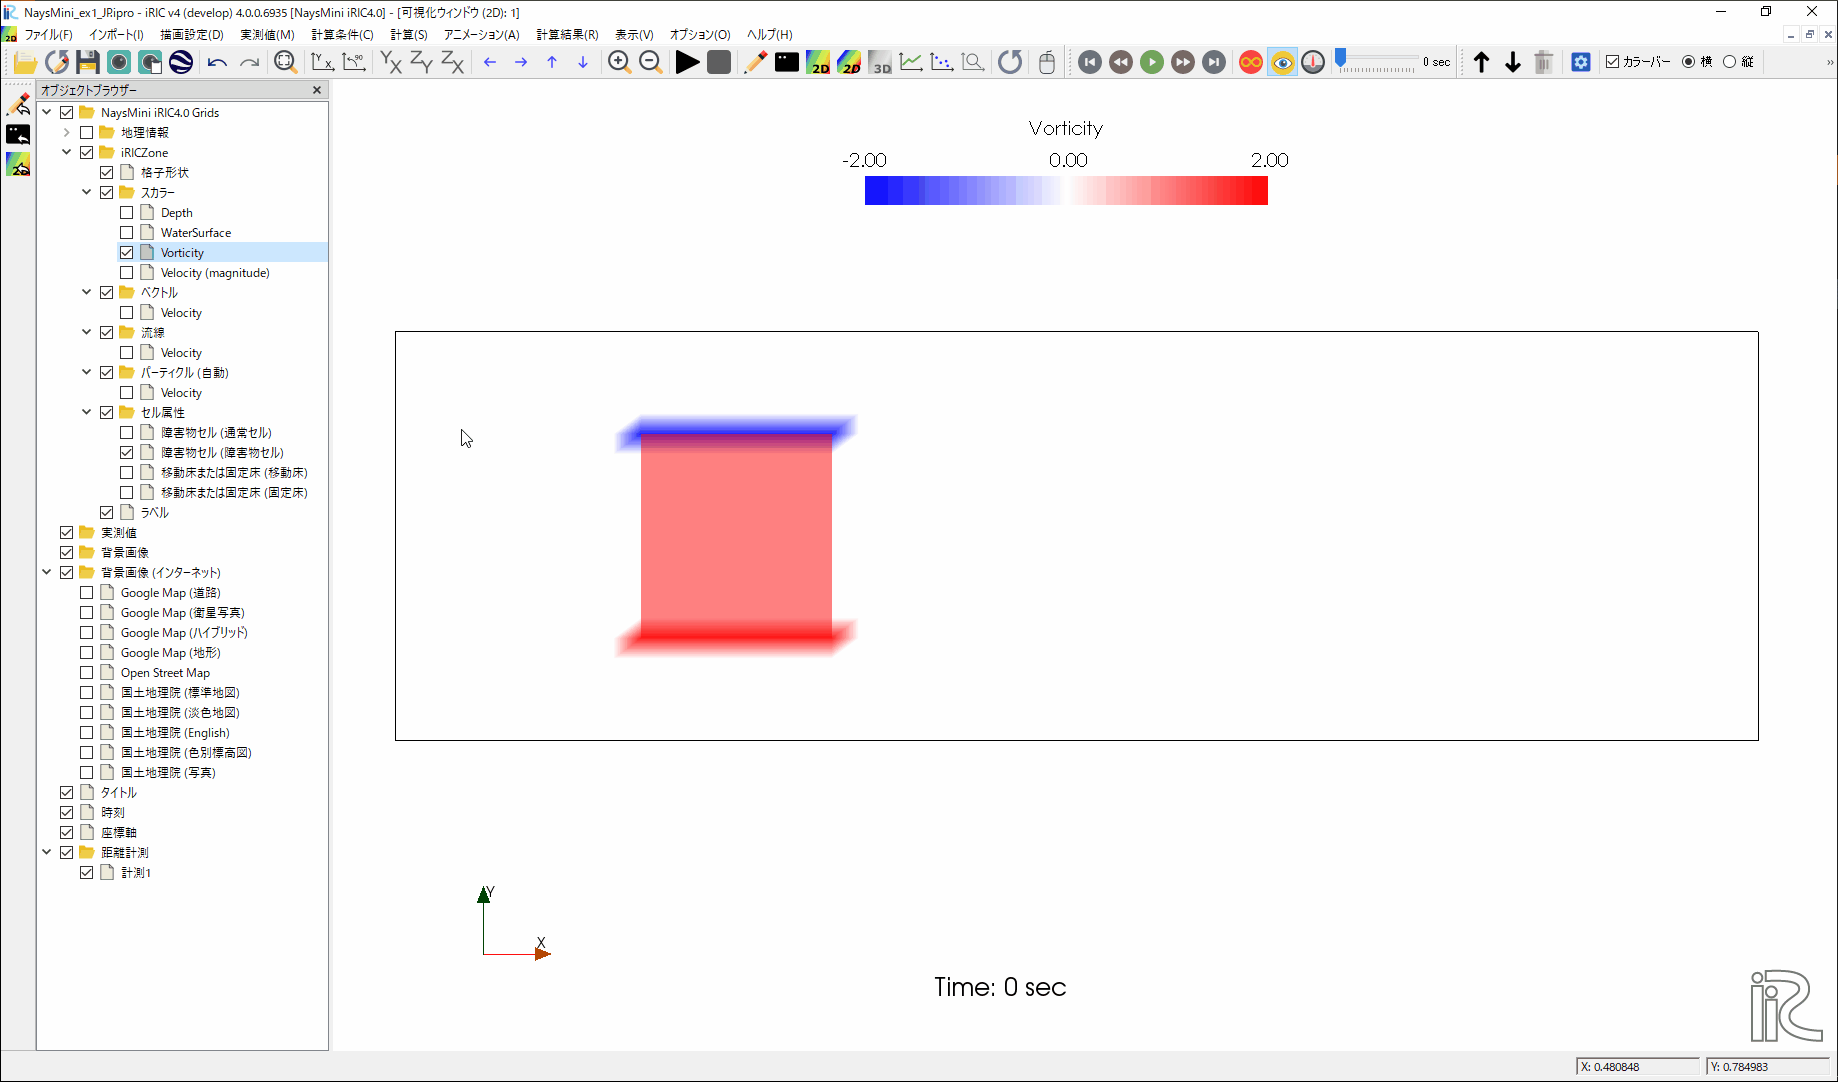Toggle the カラーバー checkbox in toolbar
The width and height of the screenshot is (1838, 1082).
[x=1612, y=62]
